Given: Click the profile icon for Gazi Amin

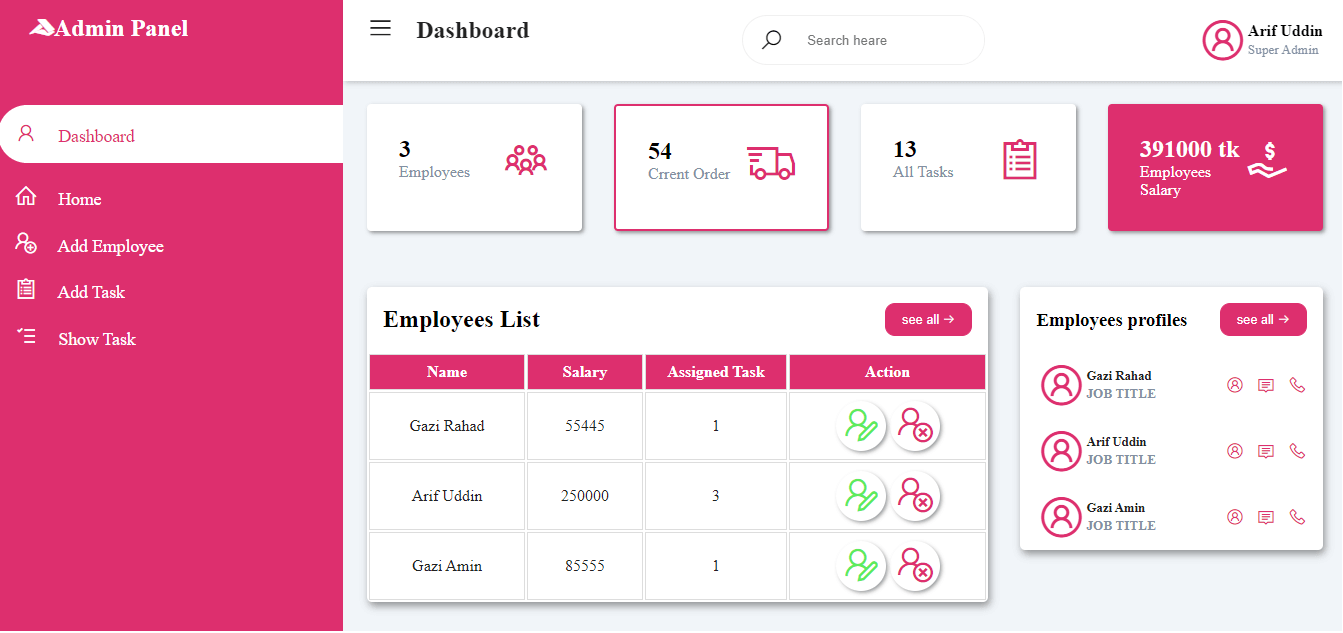Looking at the screenshot, I should coord(1235,517).
